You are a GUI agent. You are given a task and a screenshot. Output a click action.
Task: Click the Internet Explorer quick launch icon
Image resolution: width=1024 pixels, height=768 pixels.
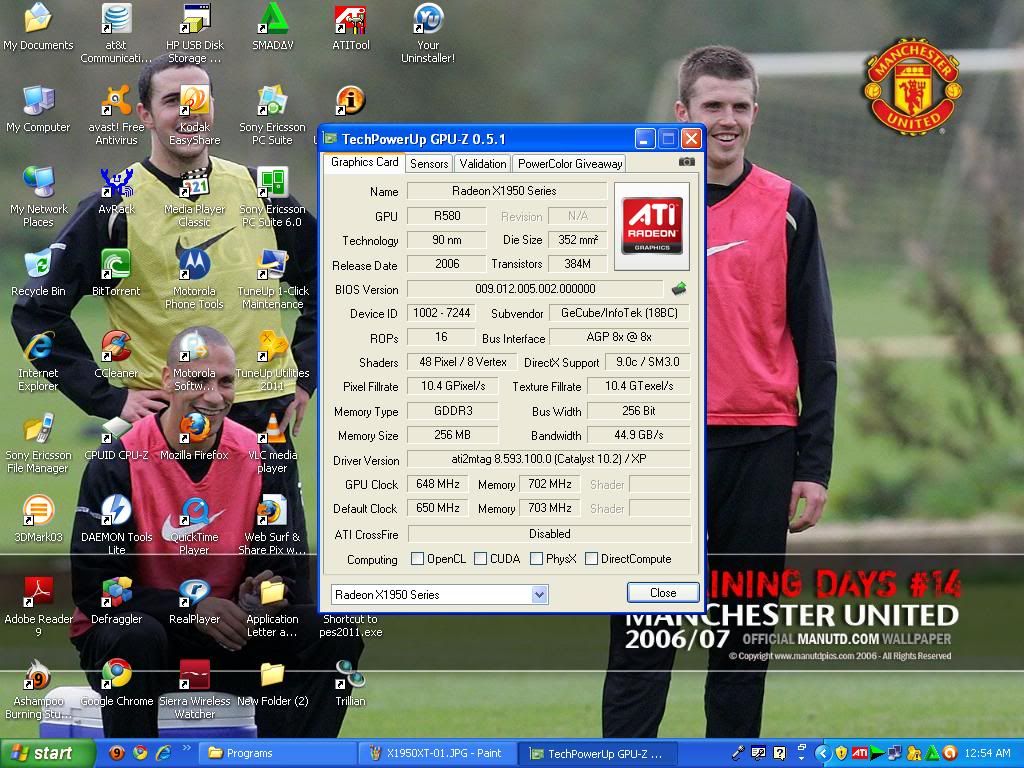coord(163,753)
